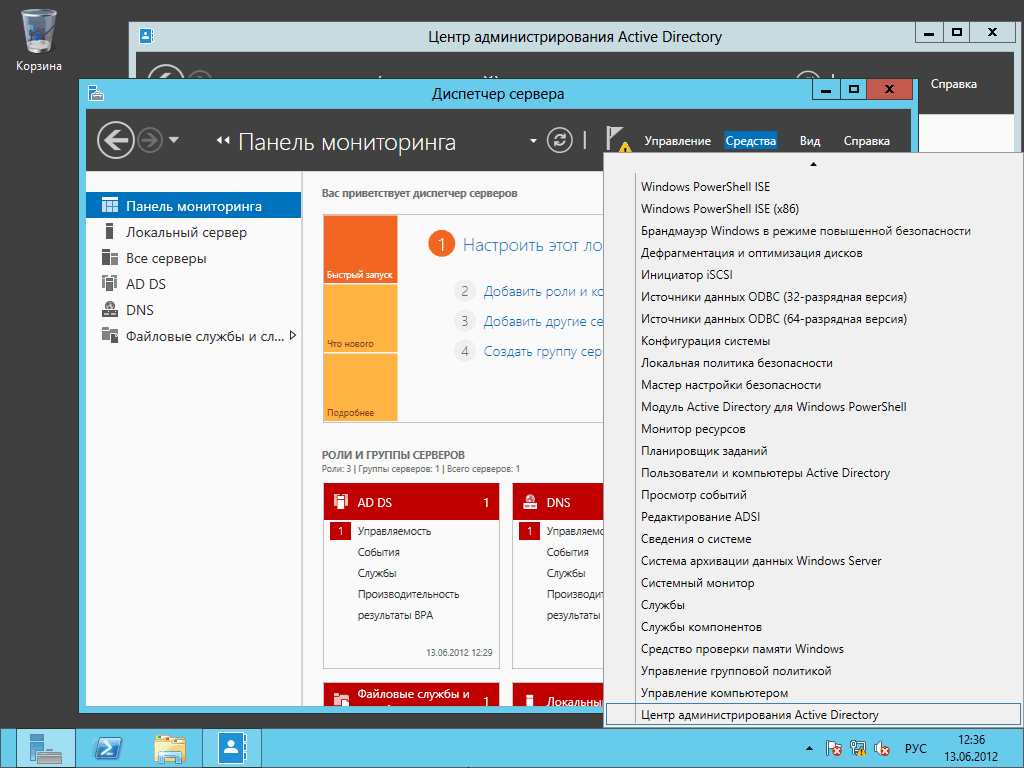This screenshot has width=1024, height=768.
Task: Click Производительность in AD DS tile
Action: (408, 594)
